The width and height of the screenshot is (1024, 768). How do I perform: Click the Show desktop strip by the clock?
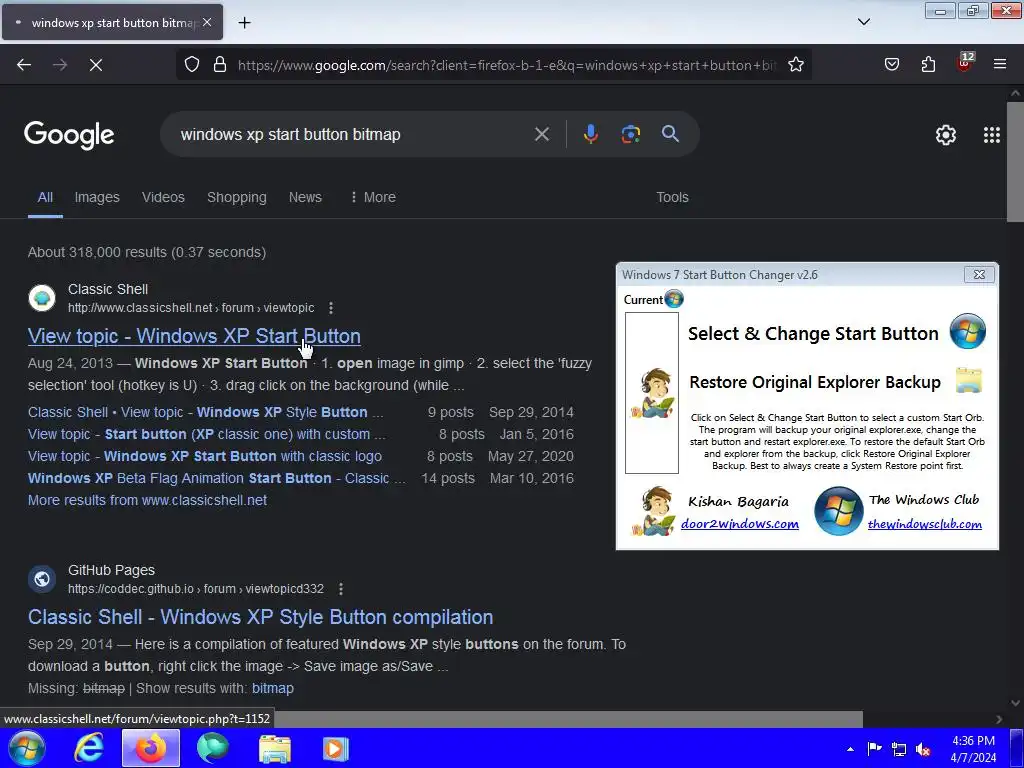tap(1017, 748)
